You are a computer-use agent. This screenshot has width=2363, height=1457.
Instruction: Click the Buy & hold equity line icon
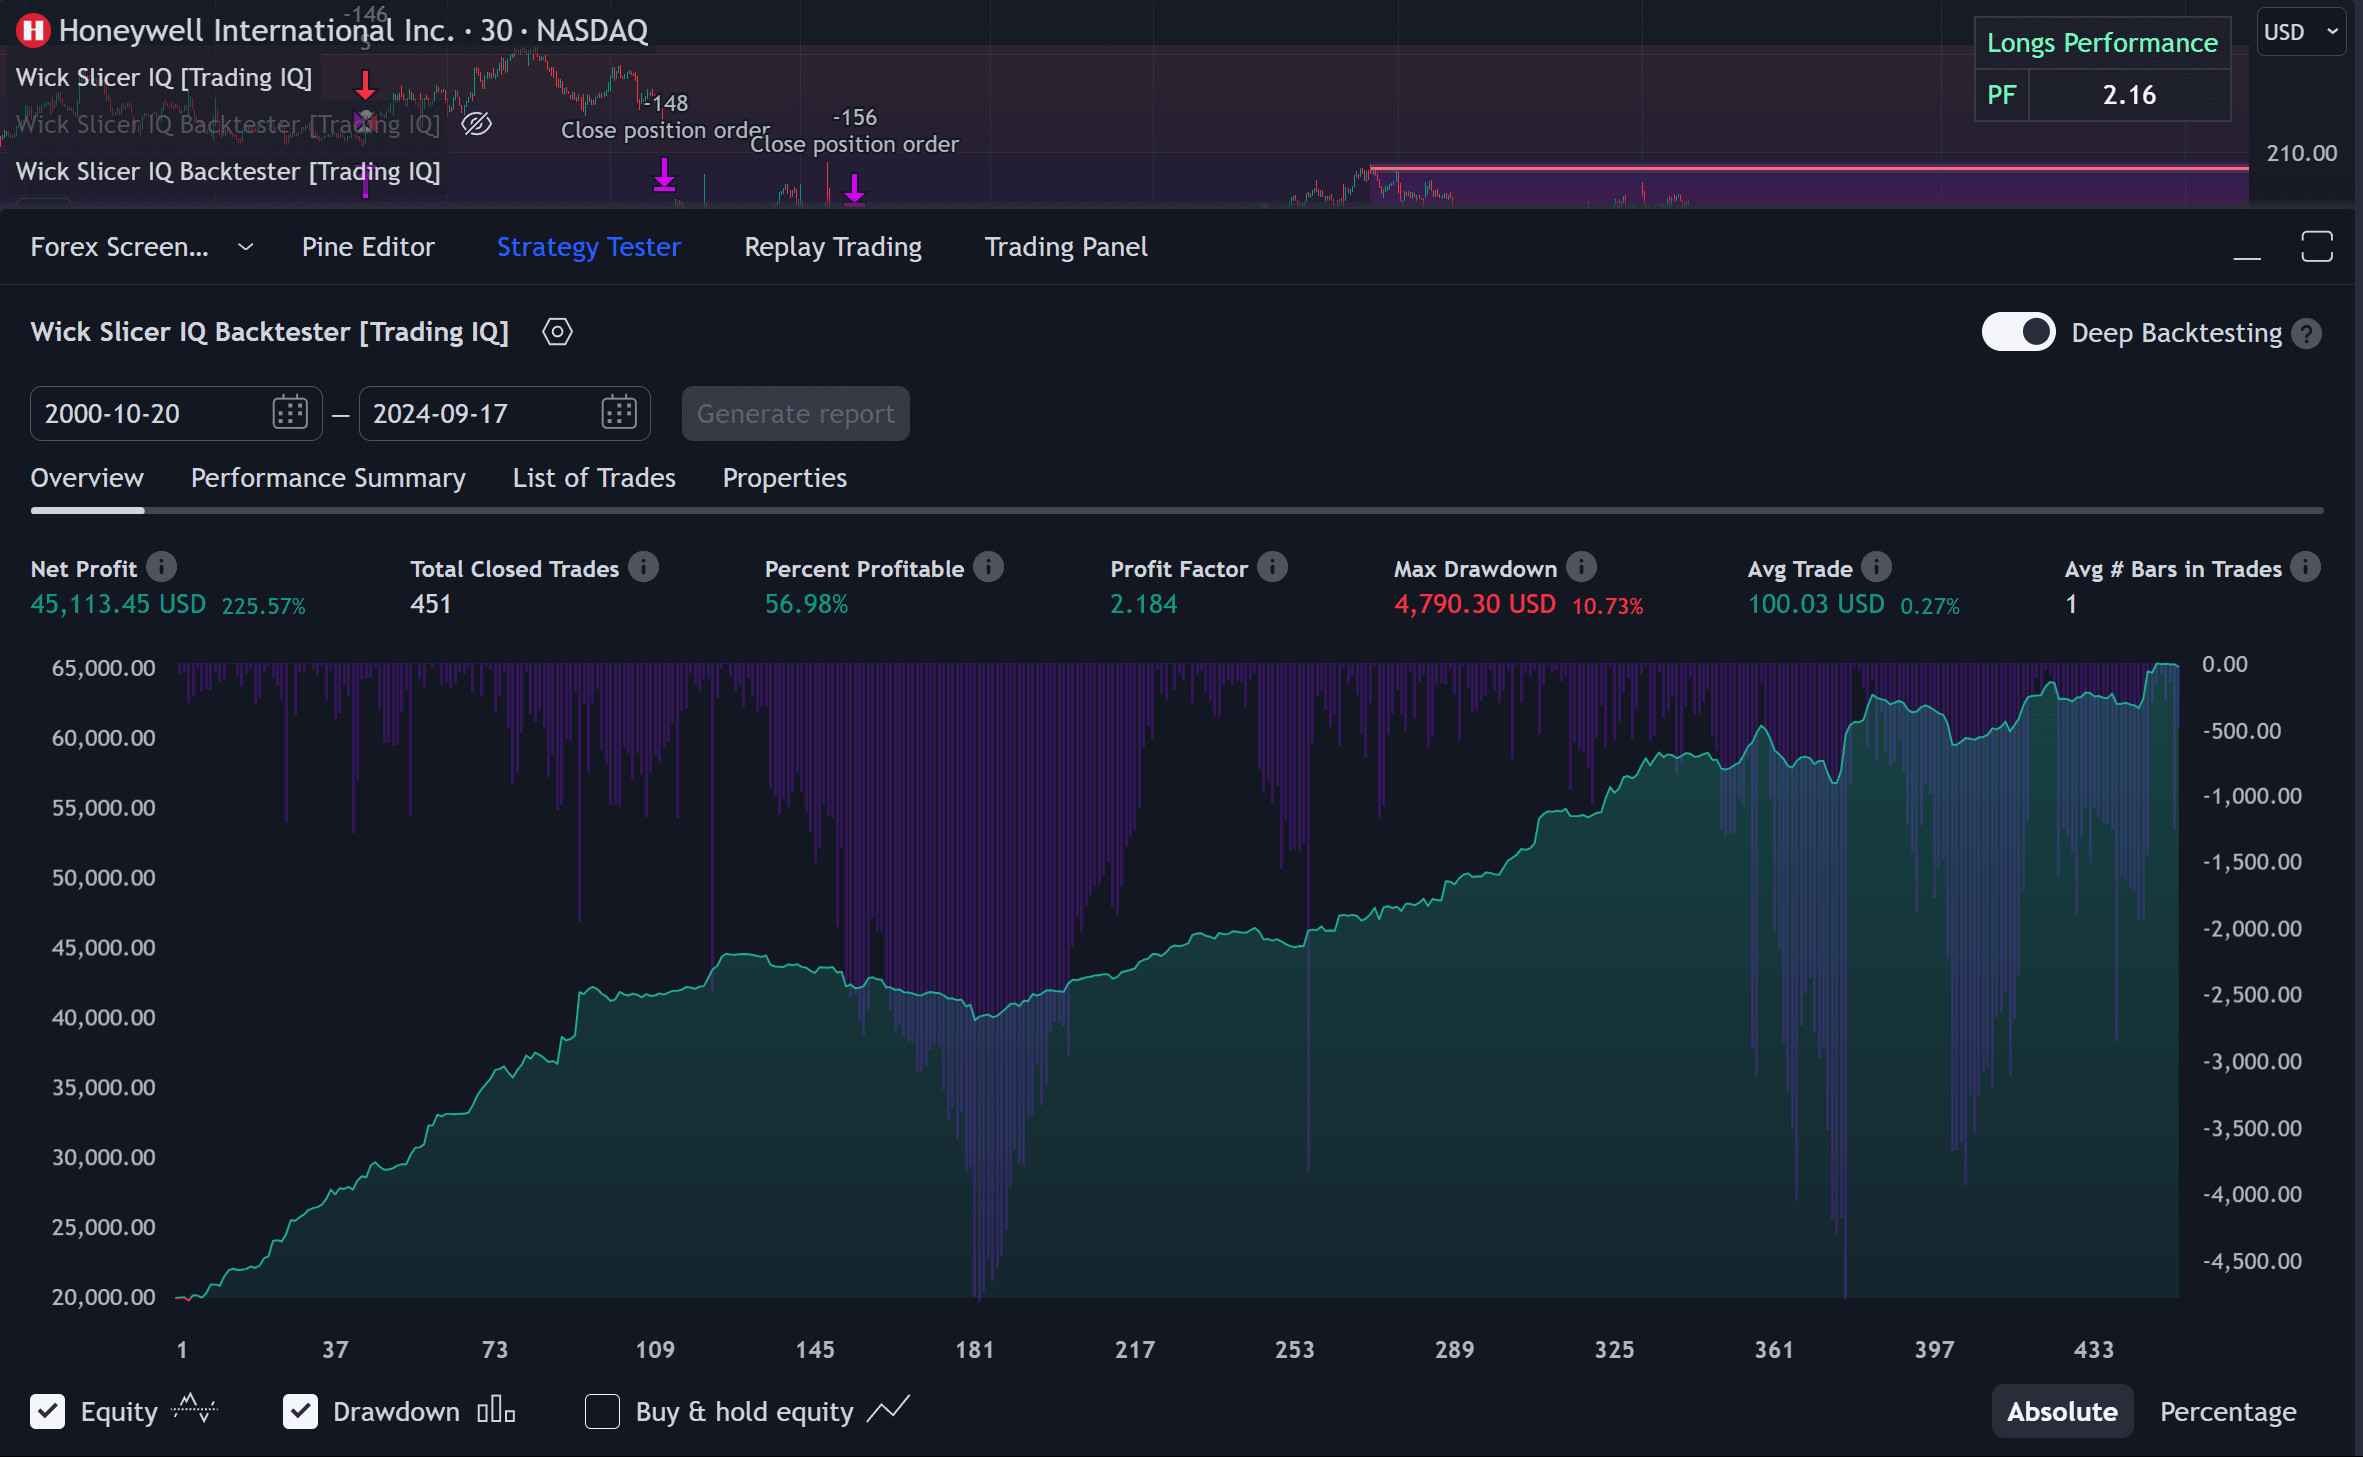pyautogui.click(x=888, y=1410)
